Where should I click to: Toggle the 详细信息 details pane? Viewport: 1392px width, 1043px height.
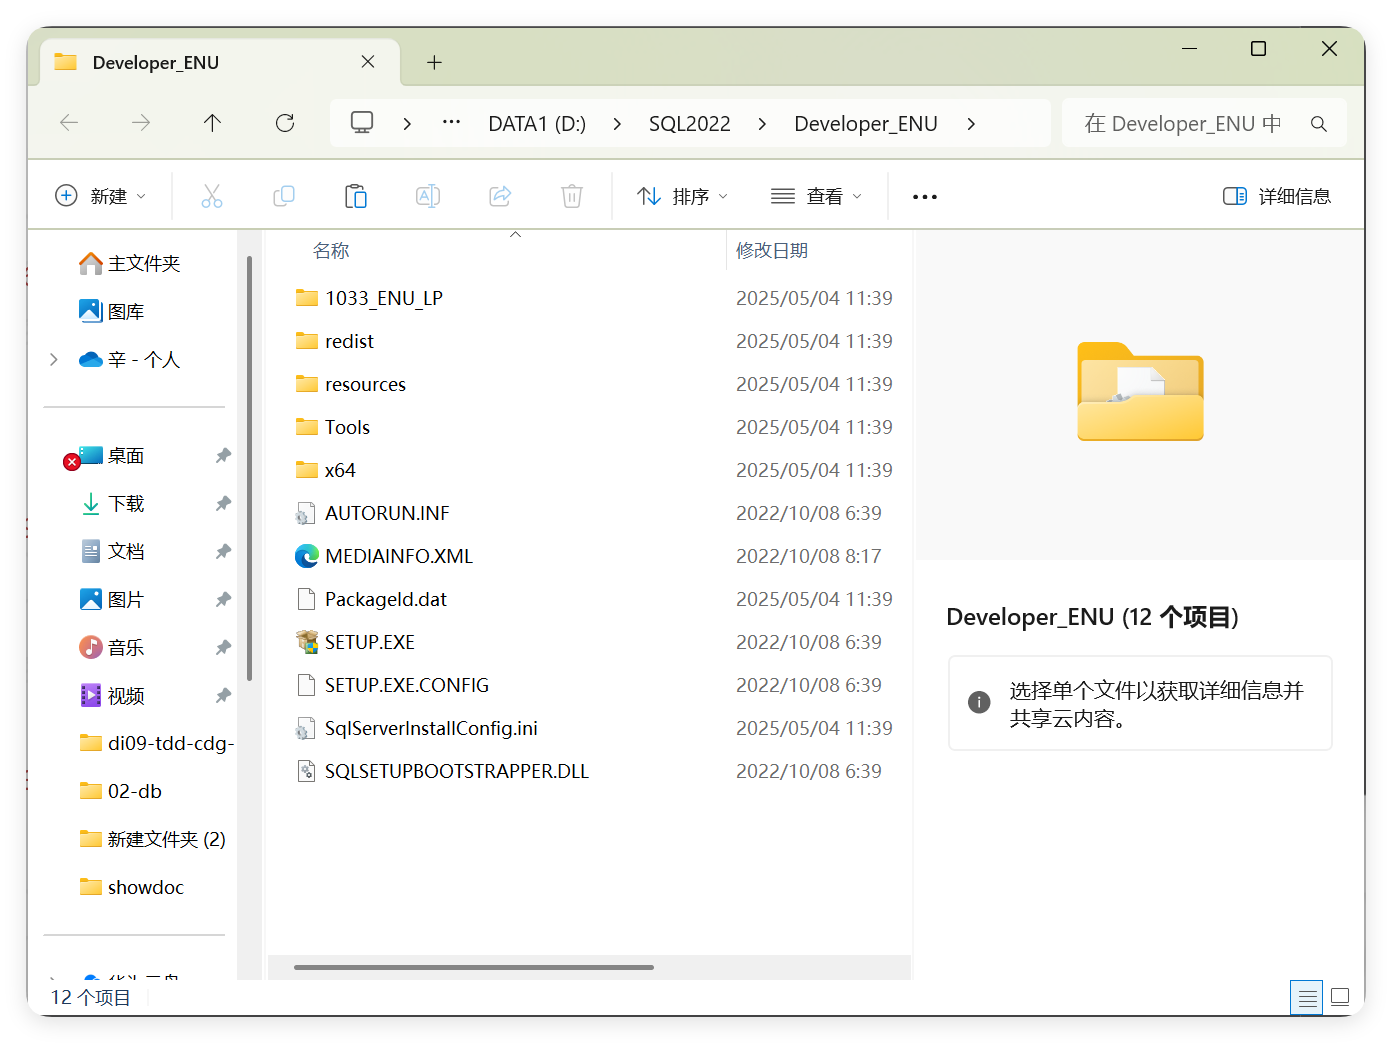(1277, 196)
